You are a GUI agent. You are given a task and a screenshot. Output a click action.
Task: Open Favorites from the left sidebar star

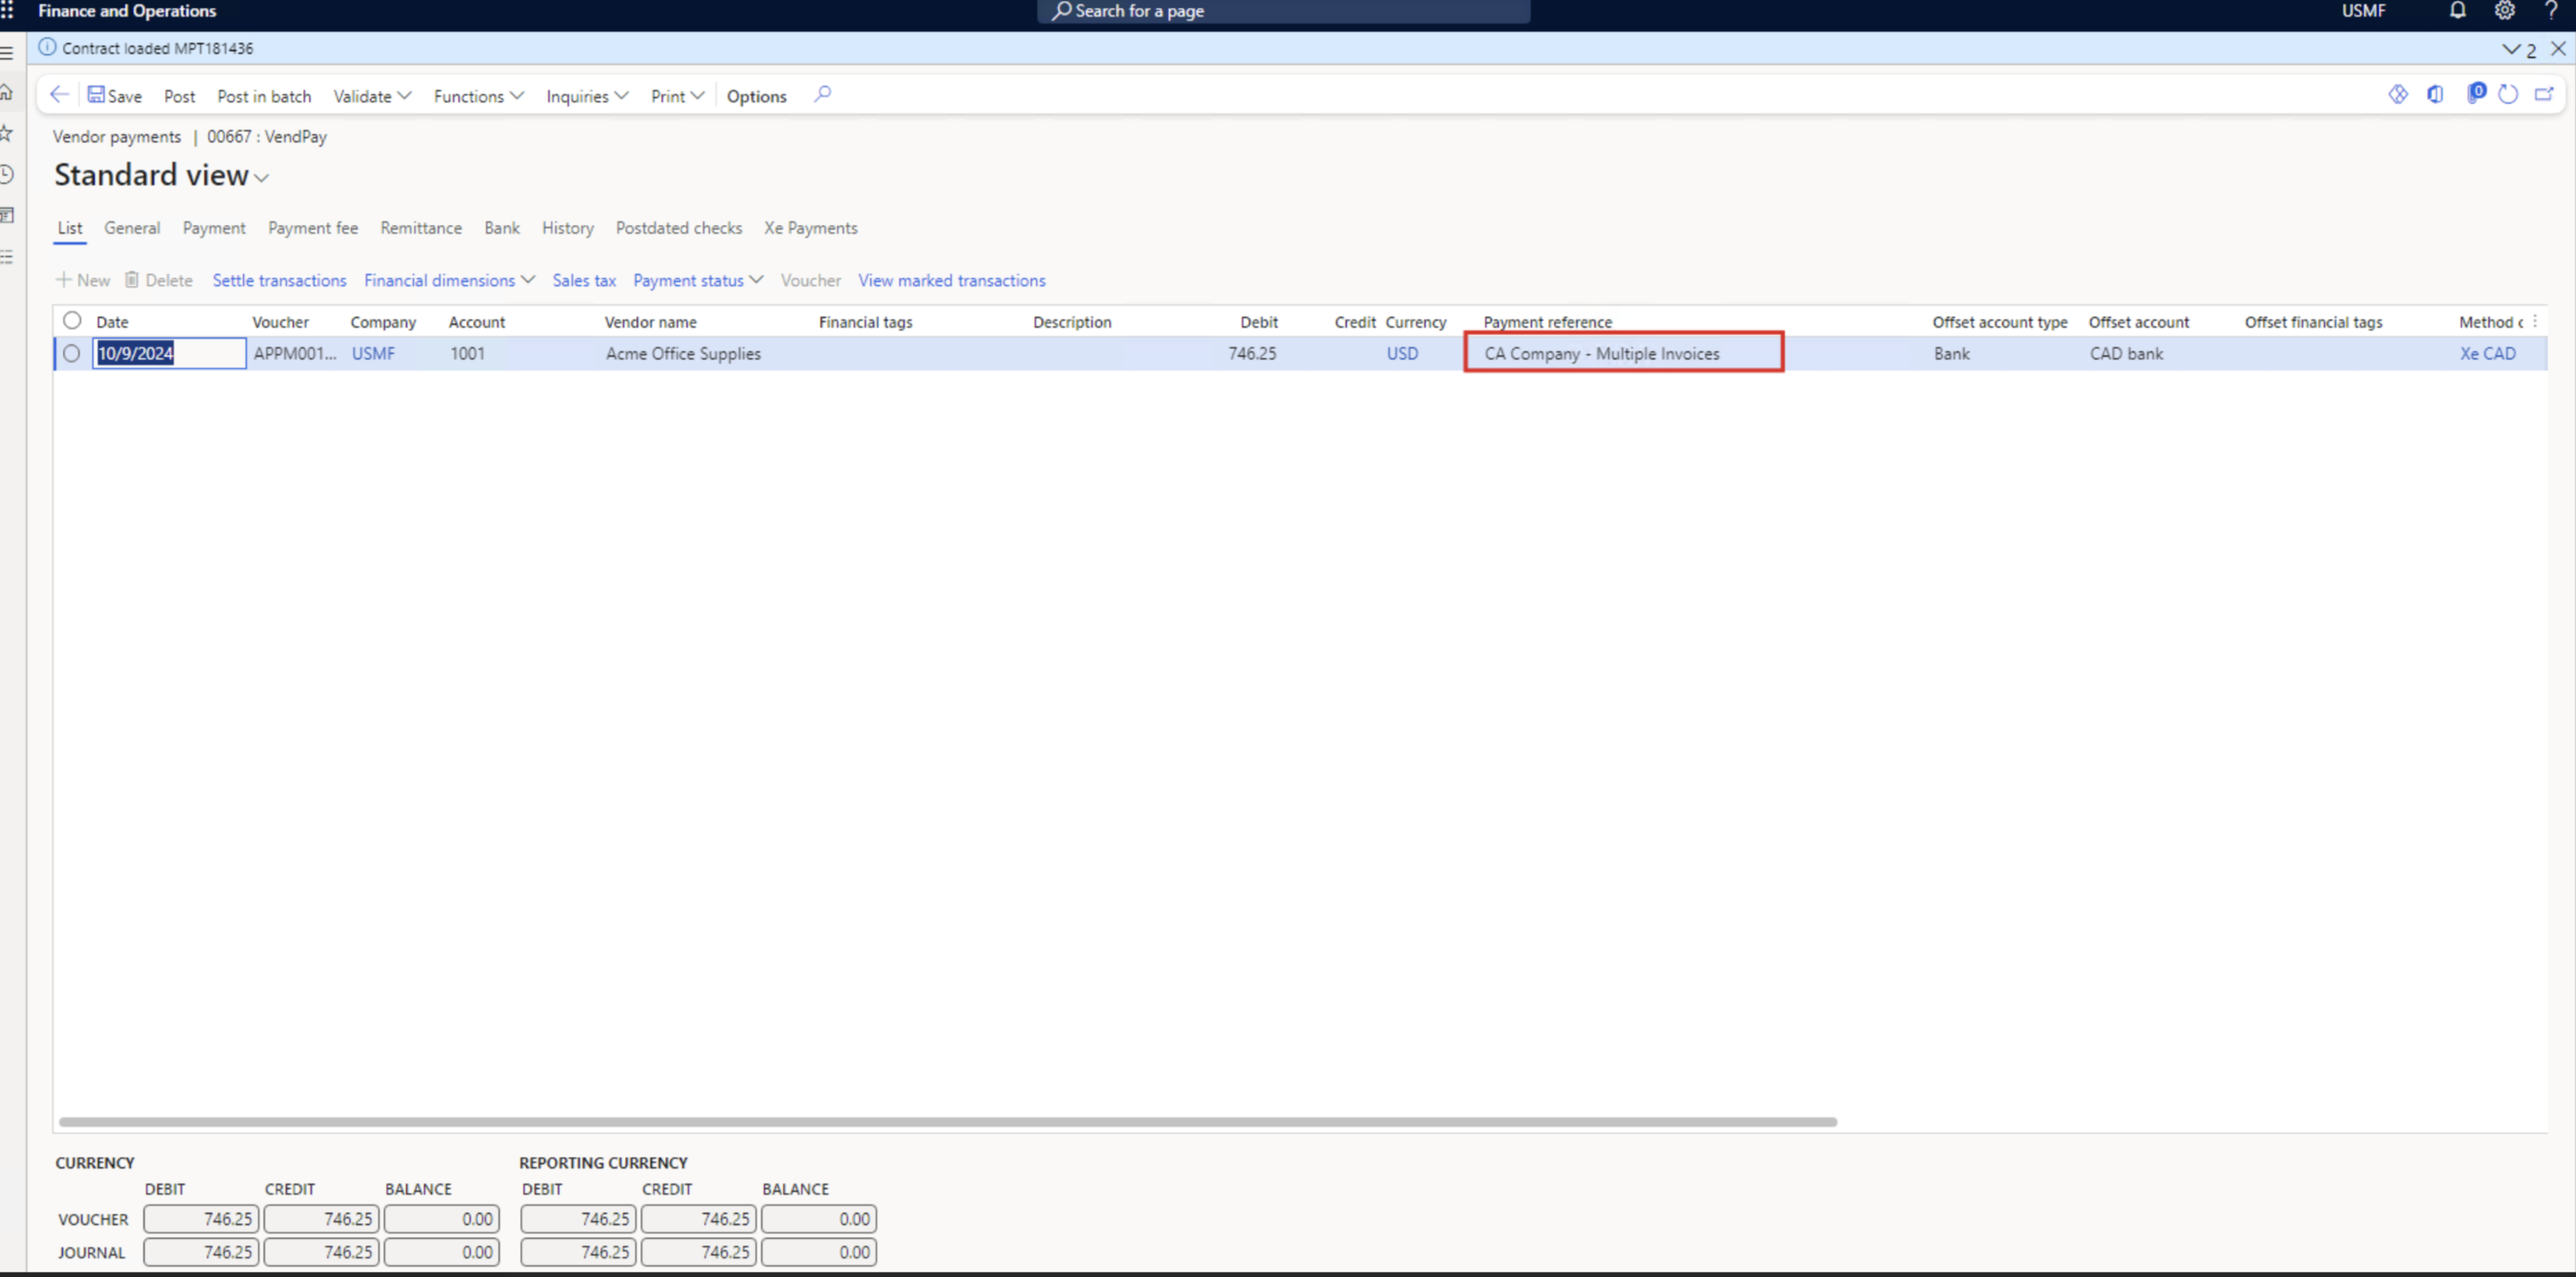click(8, 132)
